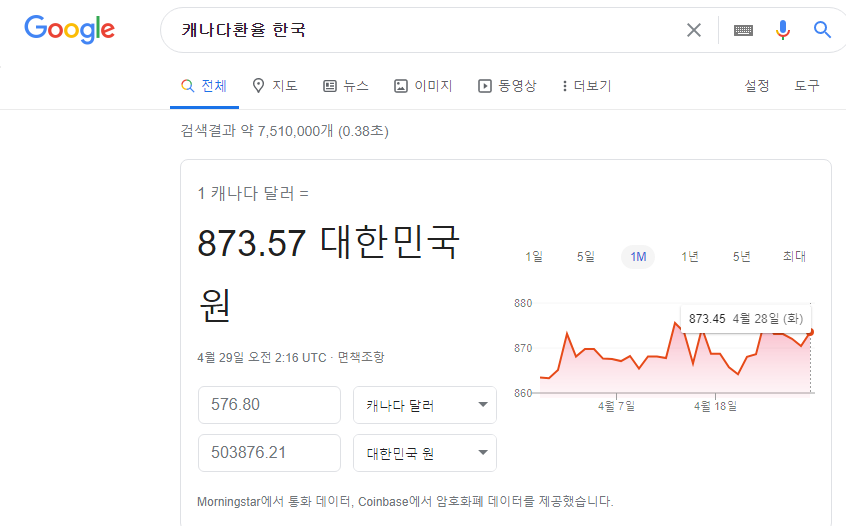Show the 최대 maximum chart range

794,257
